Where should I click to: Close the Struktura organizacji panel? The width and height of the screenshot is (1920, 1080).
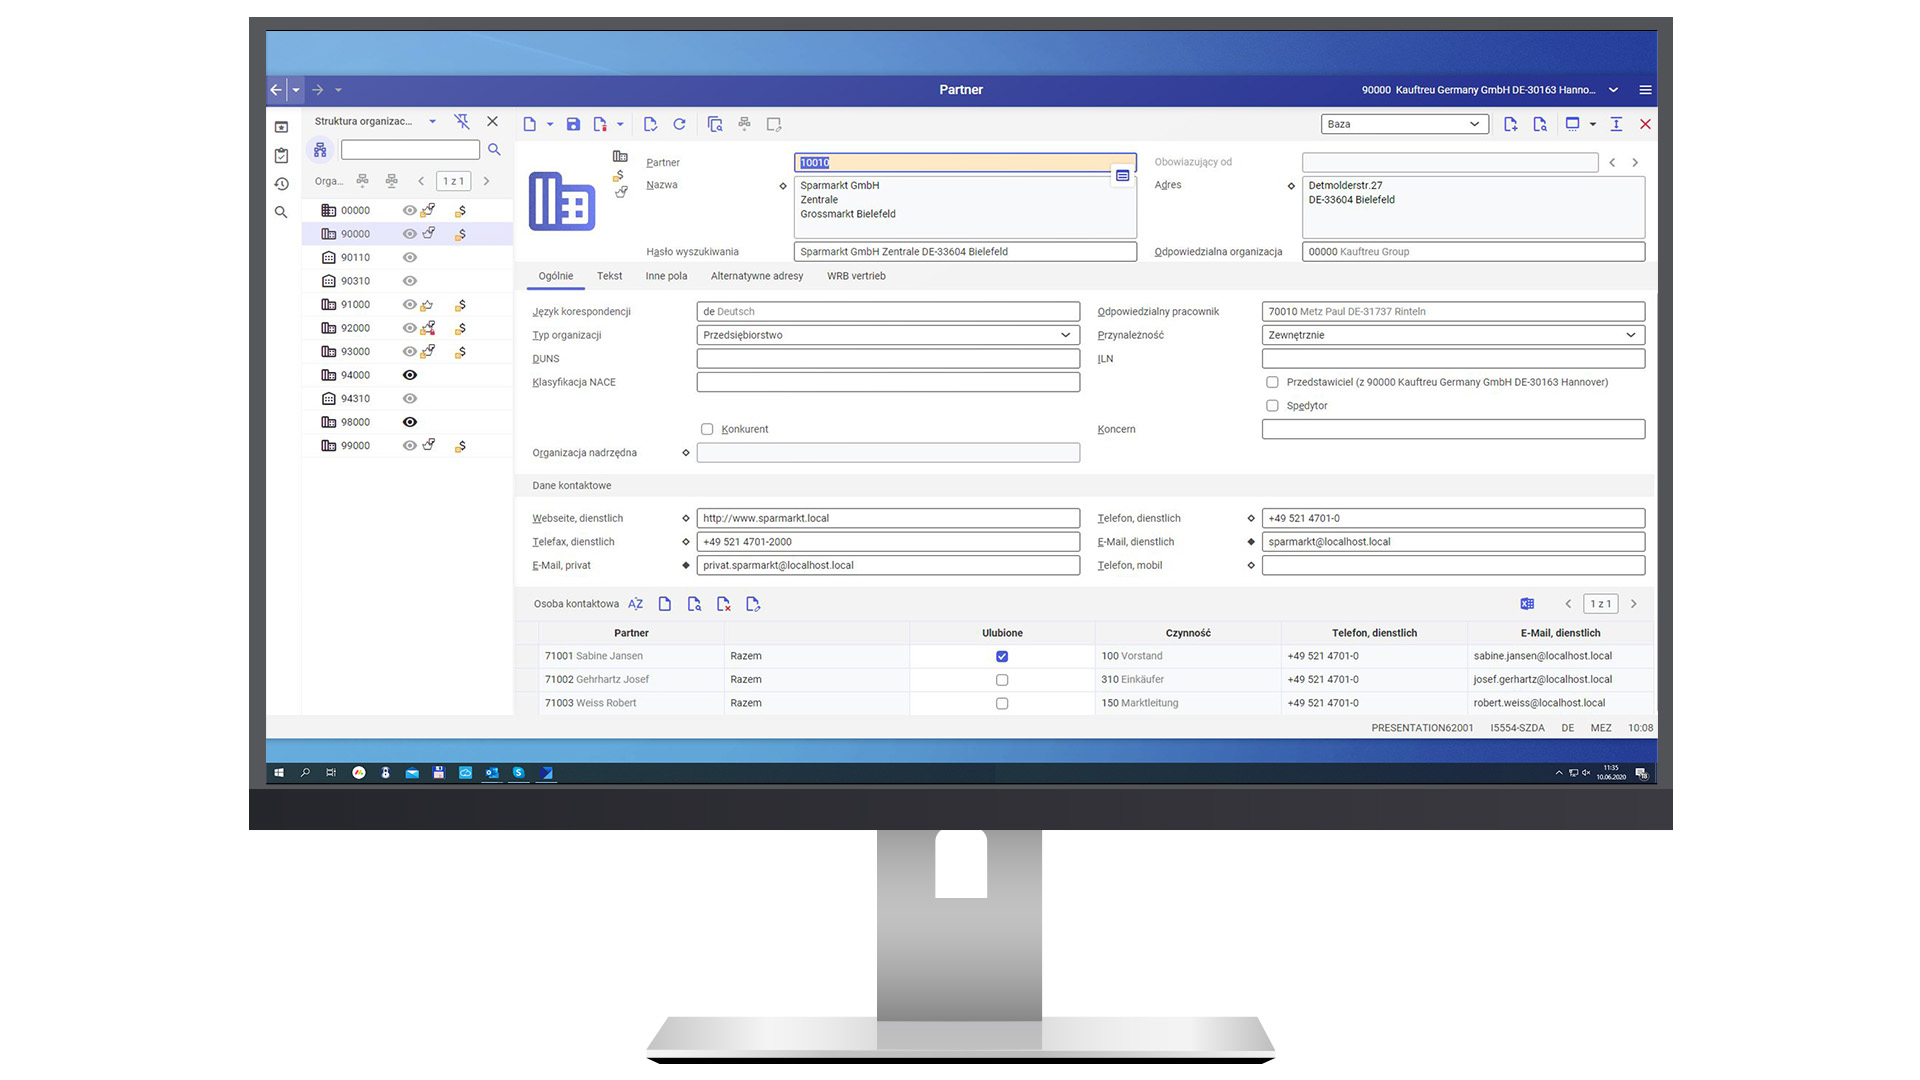point(492,121)
